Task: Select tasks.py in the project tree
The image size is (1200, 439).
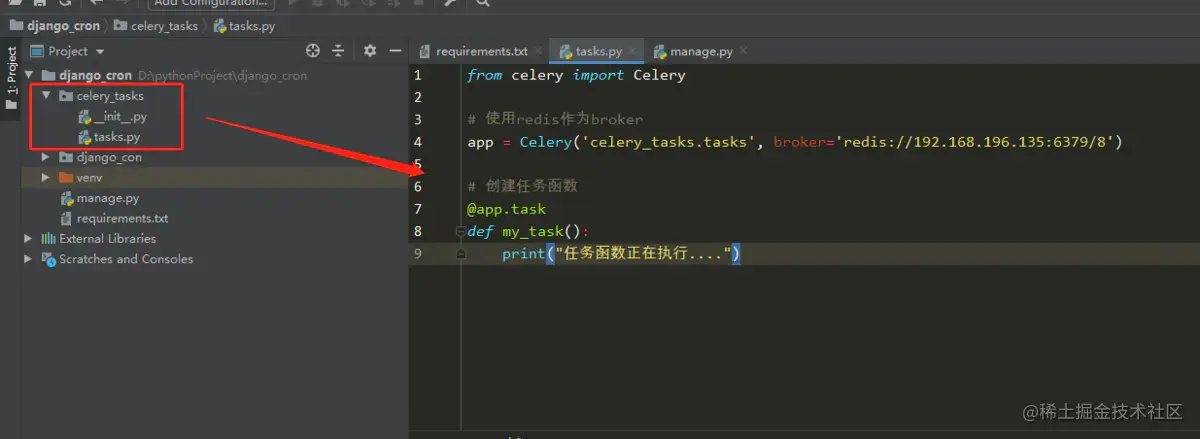Action: 117,137
